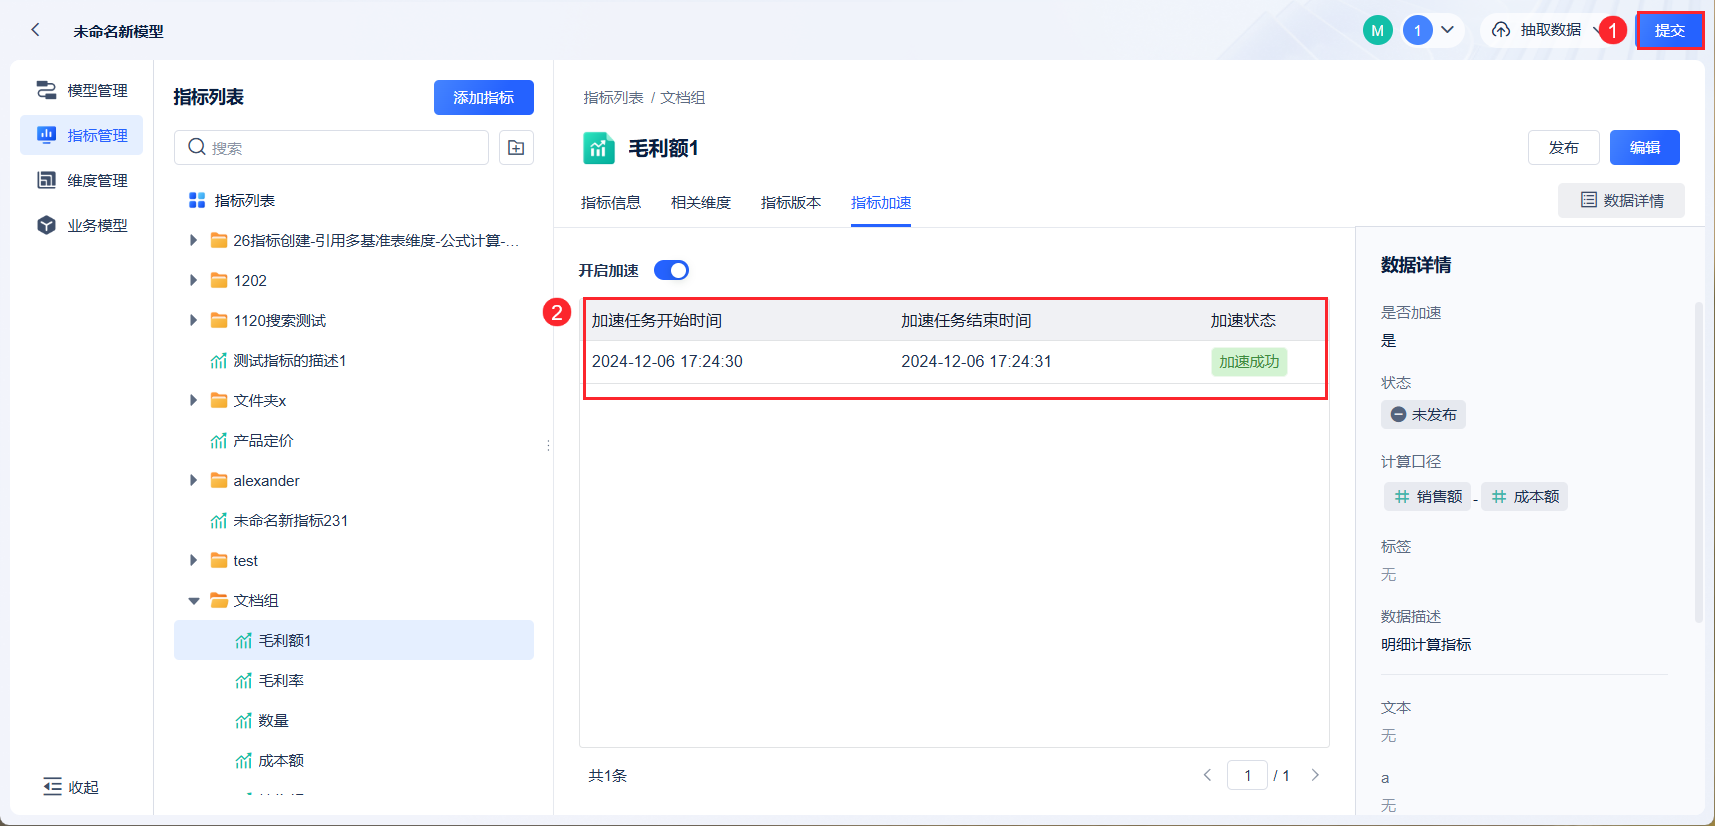Click the new folder icon beside search
The image size is (1715, 826).
click(x=516, y=147)
